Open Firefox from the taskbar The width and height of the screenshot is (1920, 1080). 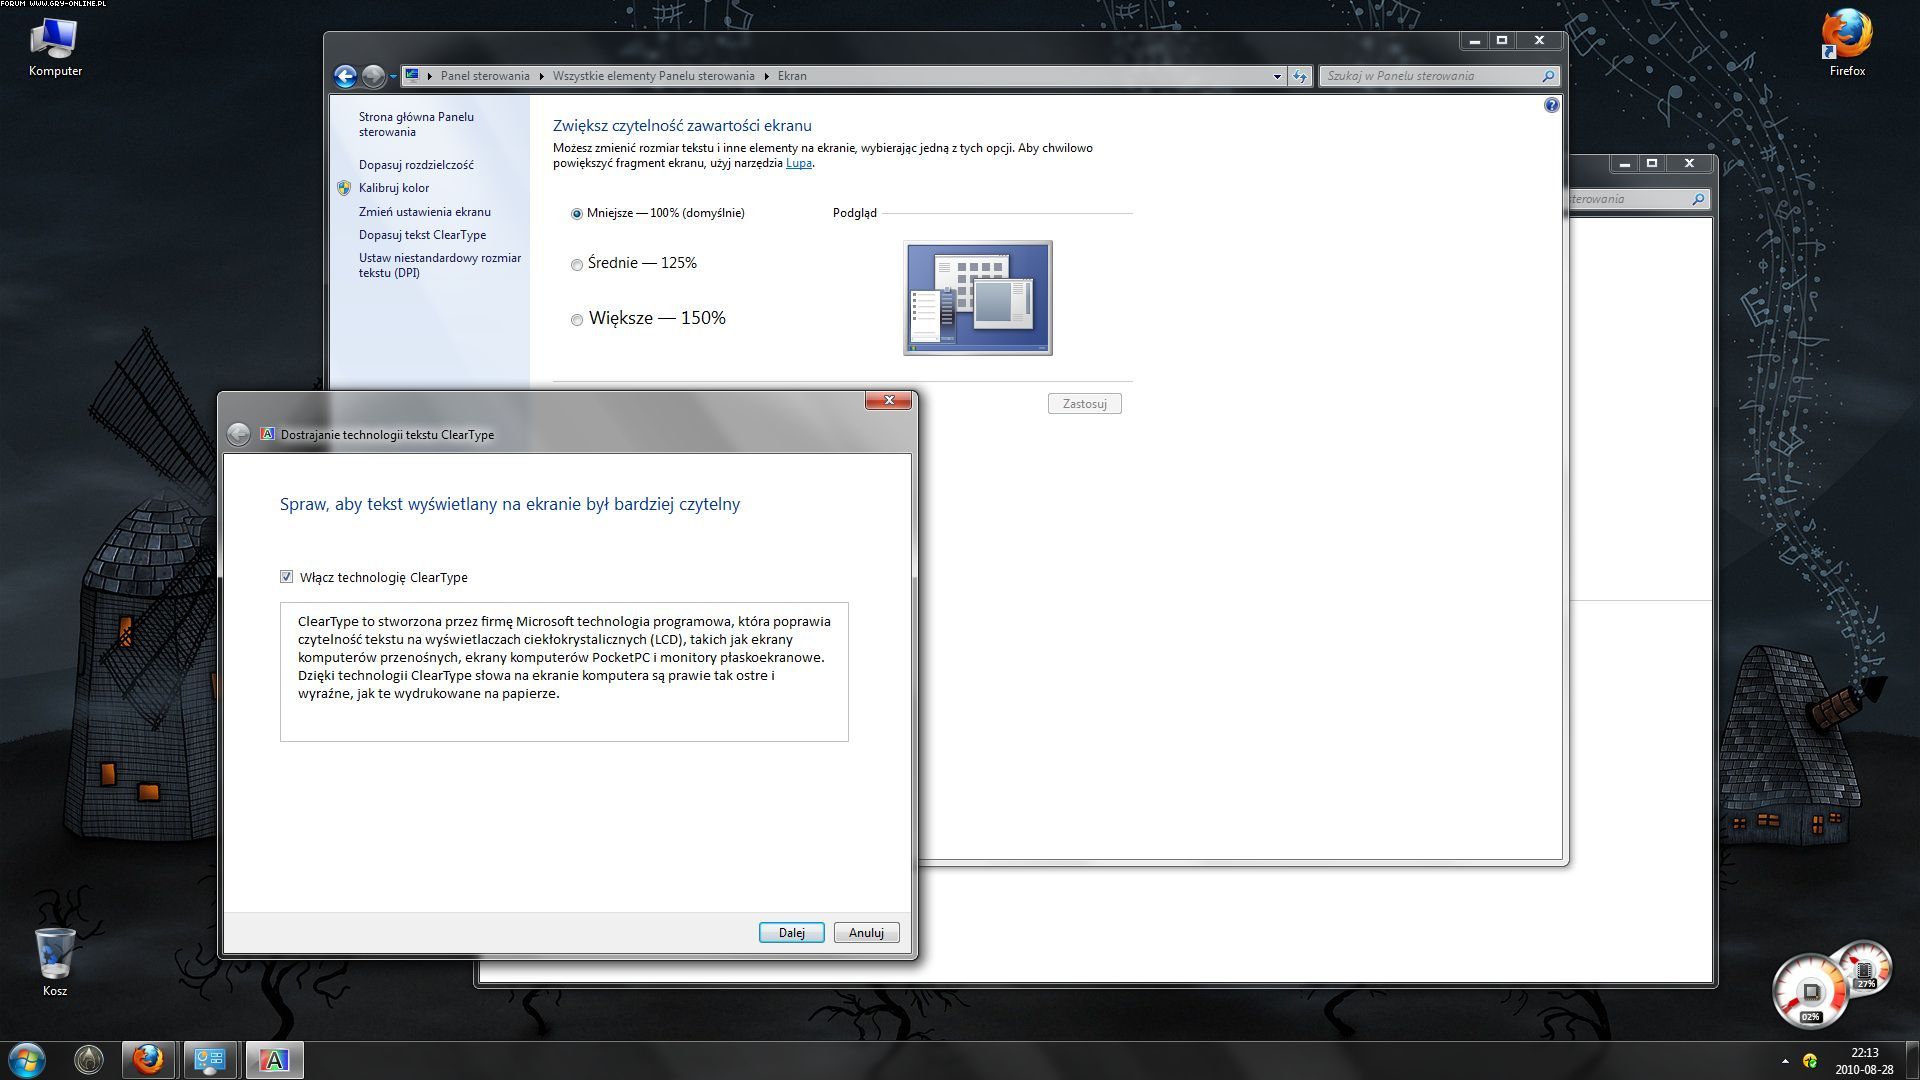click(149, 1060)
